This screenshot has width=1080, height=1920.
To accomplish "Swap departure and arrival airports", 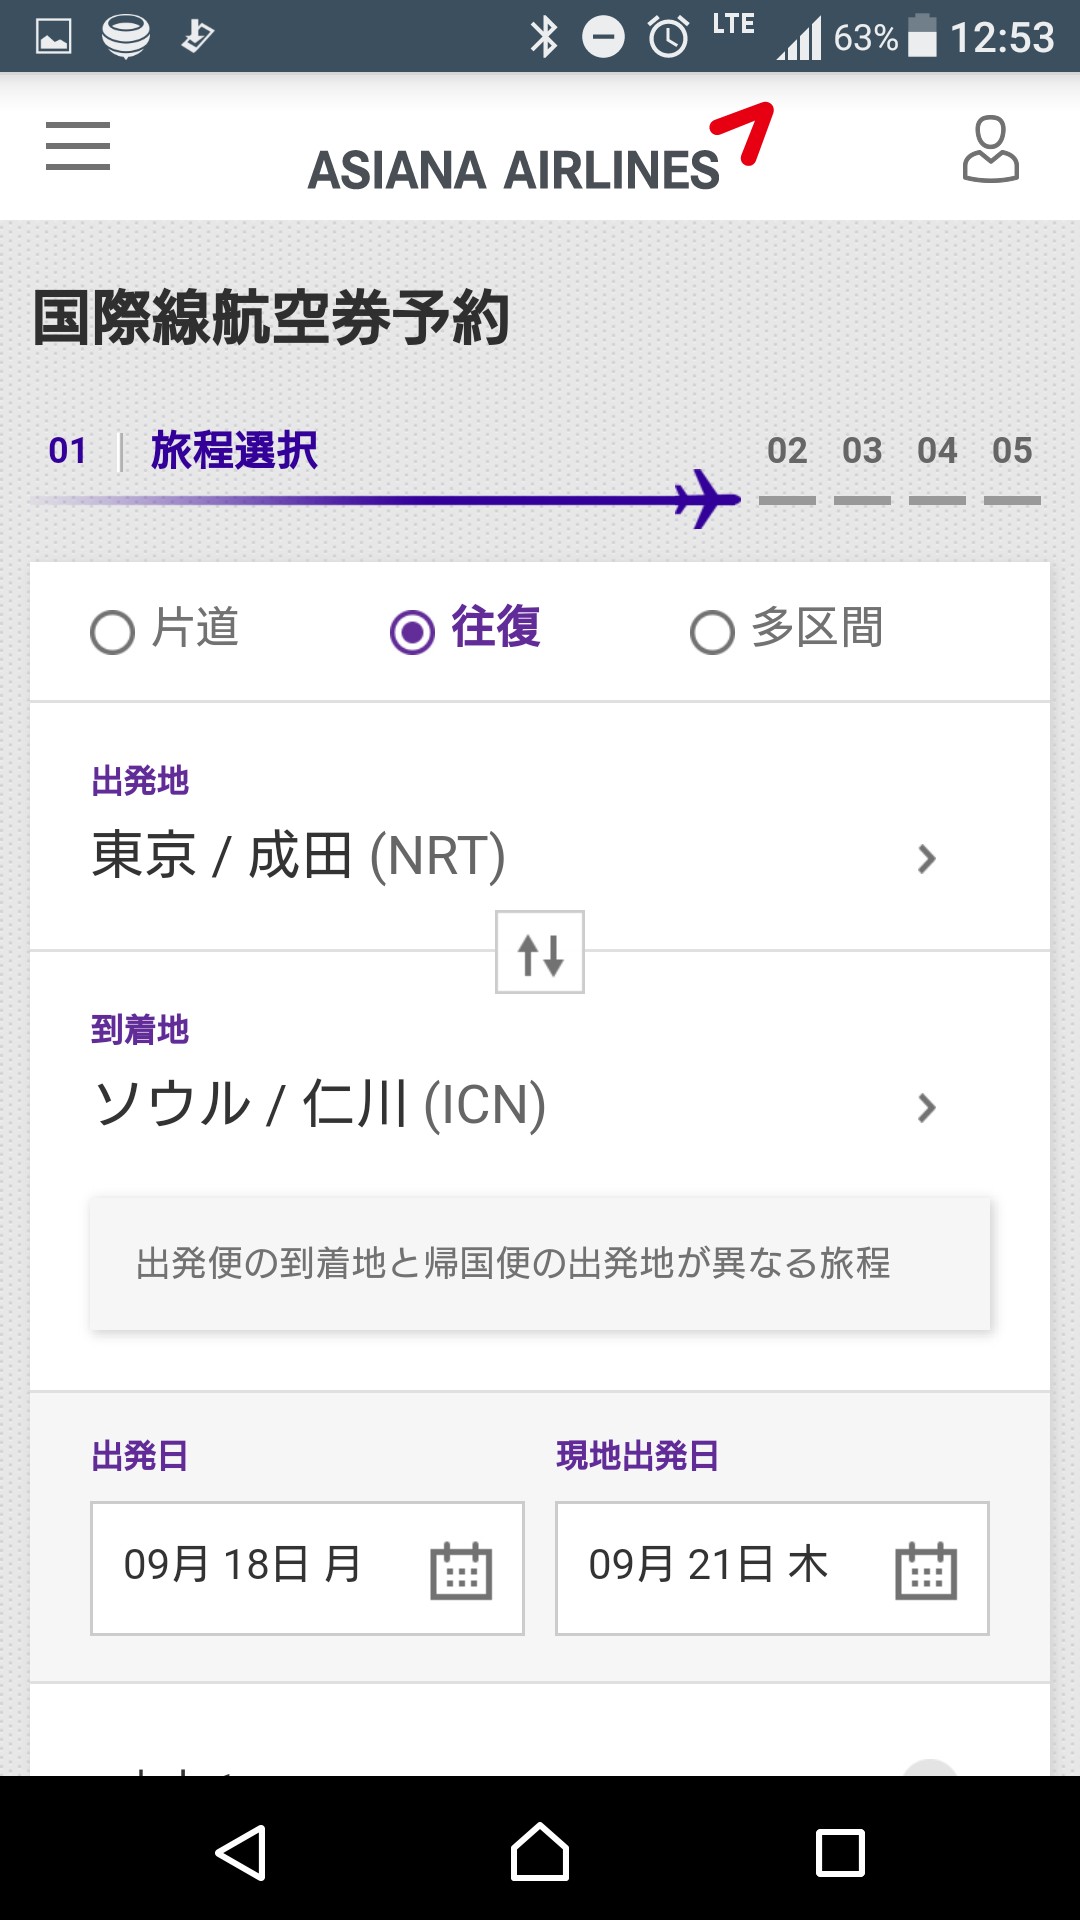I will coord(540,952).
